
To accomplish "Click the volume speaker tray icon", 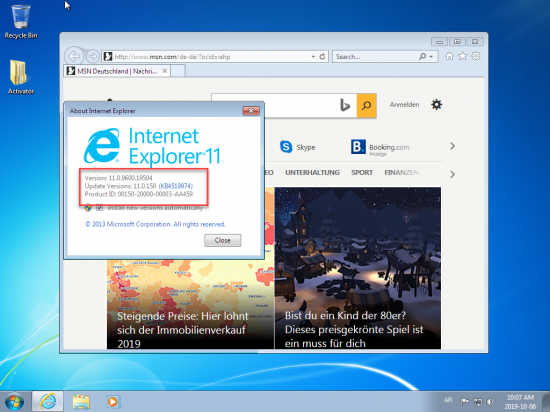I will (491, 401).
